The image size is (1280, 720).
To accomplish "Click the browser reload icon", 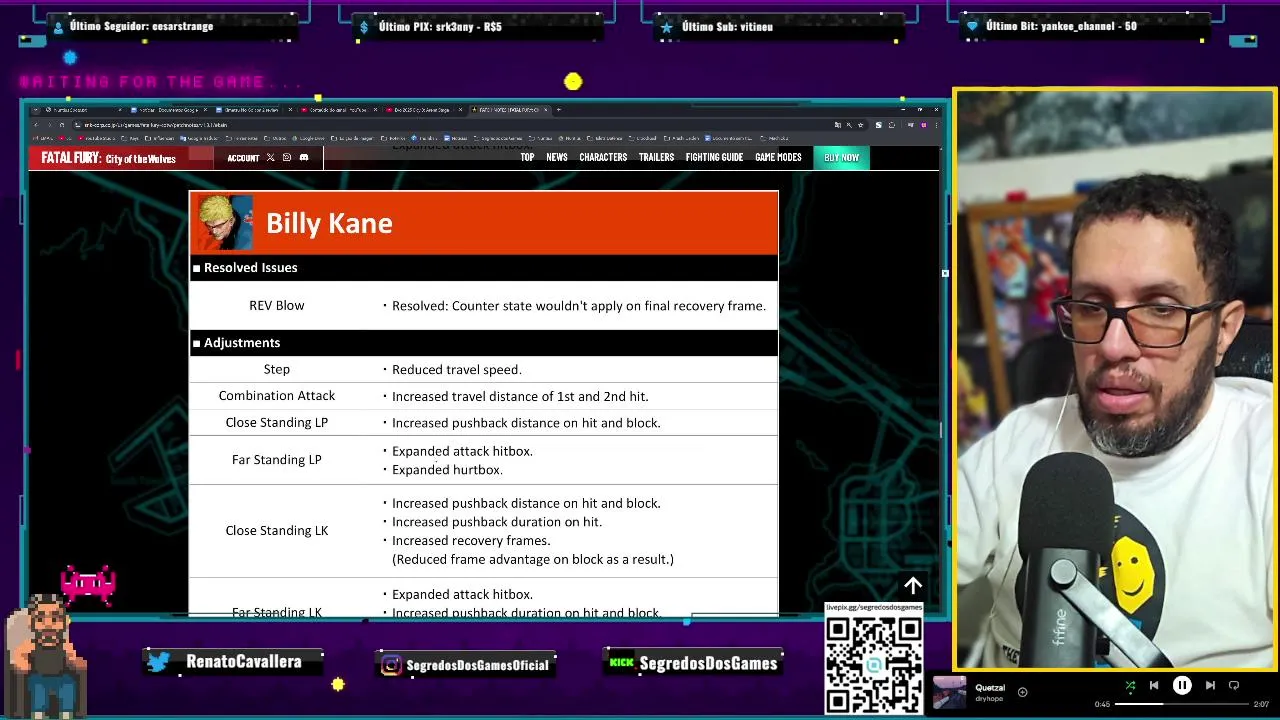I will click(61, 125).
